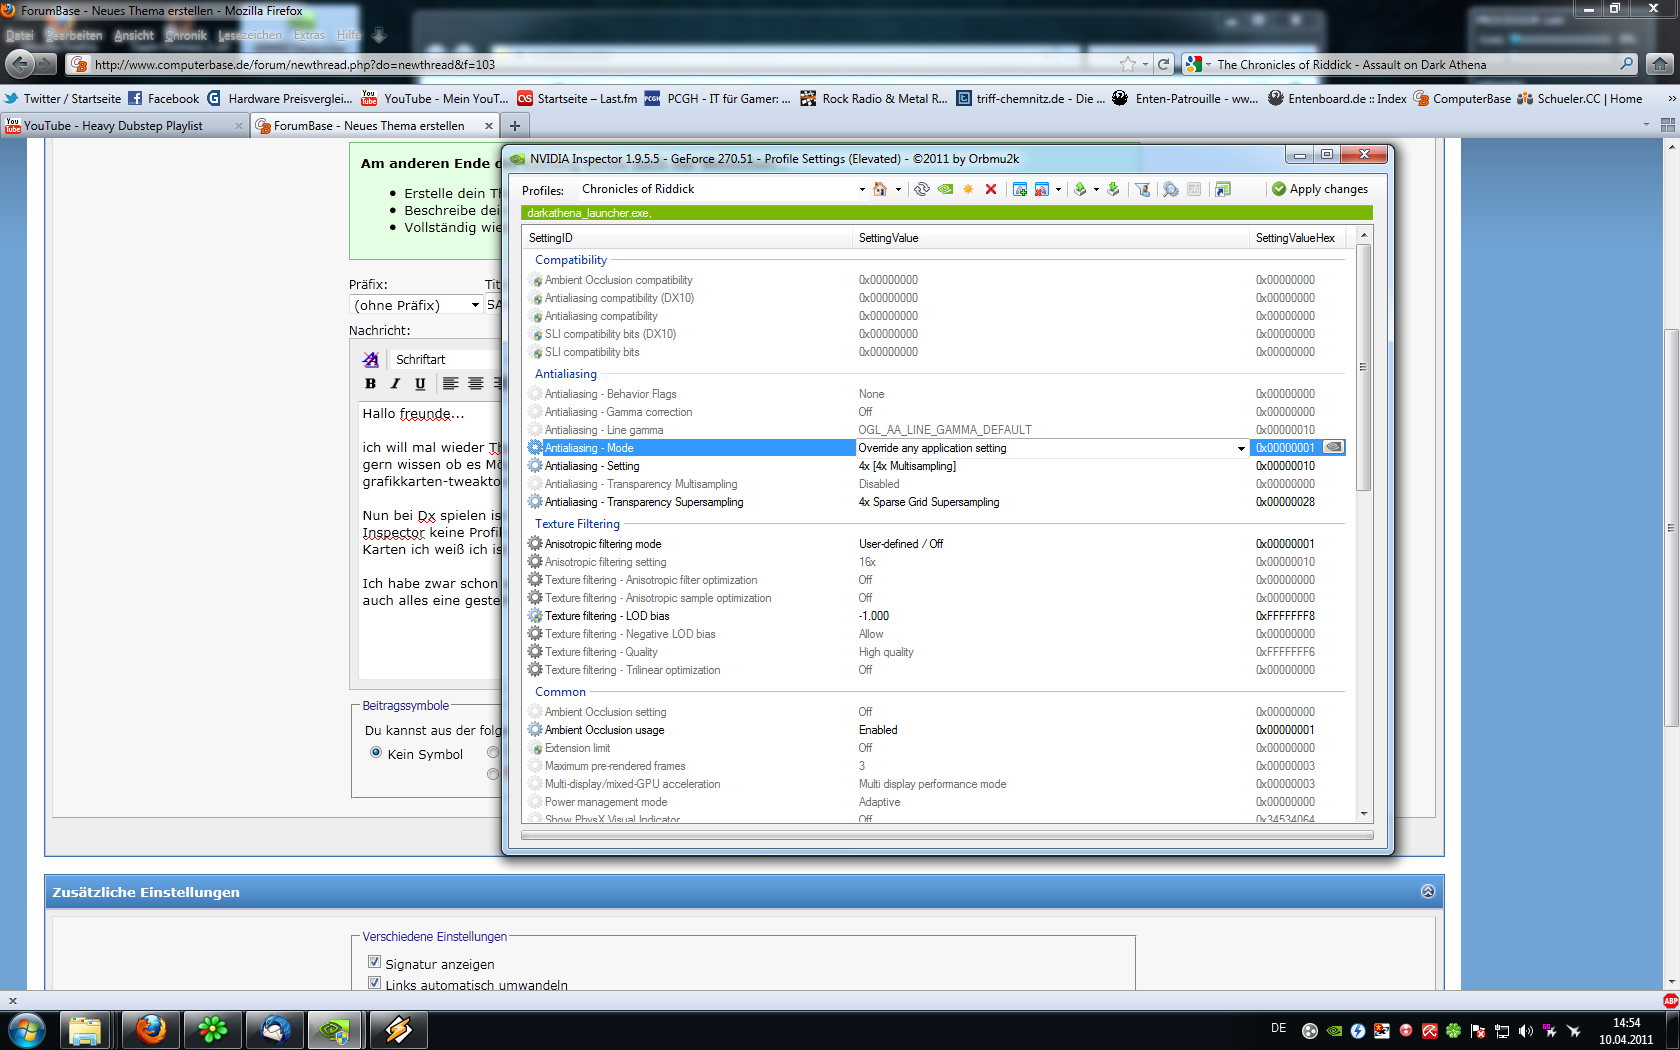Delete current profile with red X icon
Viewport: 1680px width, 1050px height.
tap(991, 189)
